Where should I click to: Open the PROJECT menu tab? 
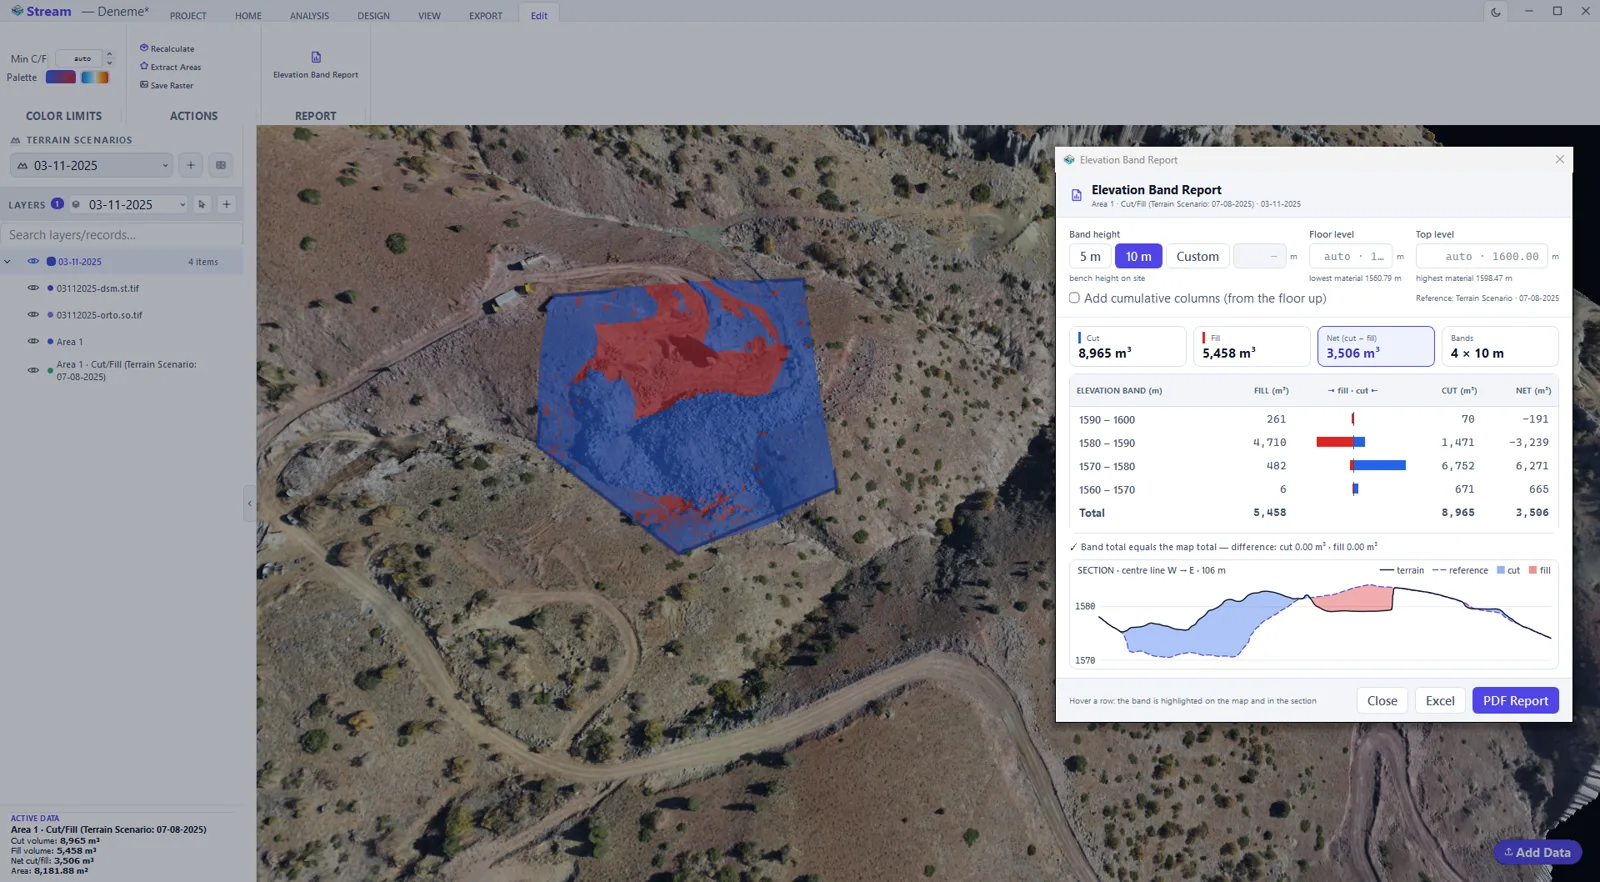(x=188, y=16)
